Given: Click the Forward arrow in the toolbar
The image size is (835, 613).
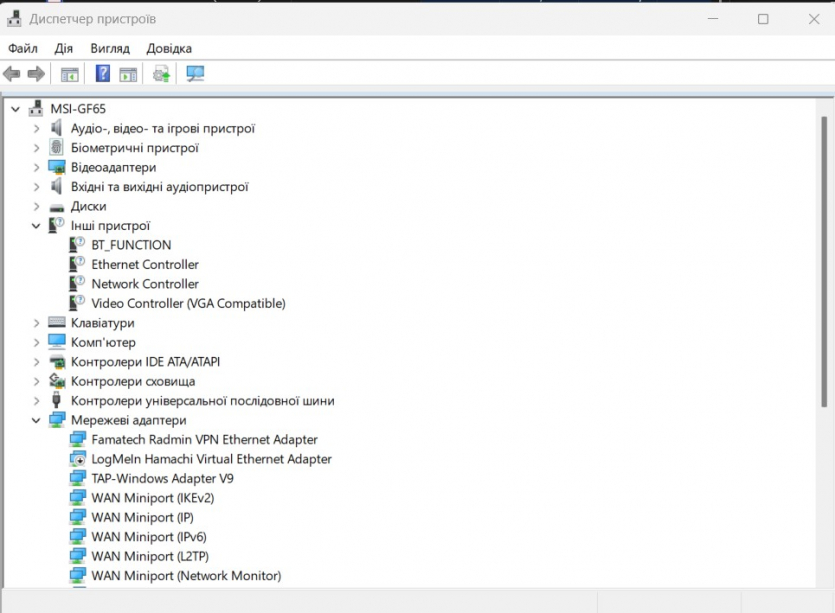Looking at the screenshot, I should point(36,74).
